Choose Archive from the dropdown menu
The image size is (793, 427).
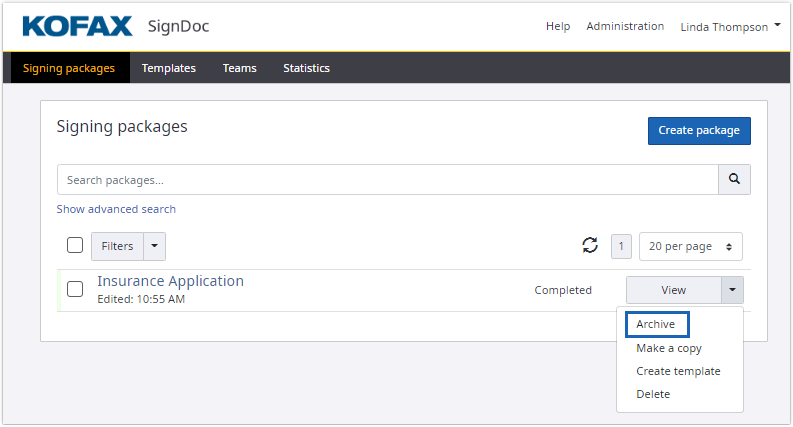(x=656, y=325)
